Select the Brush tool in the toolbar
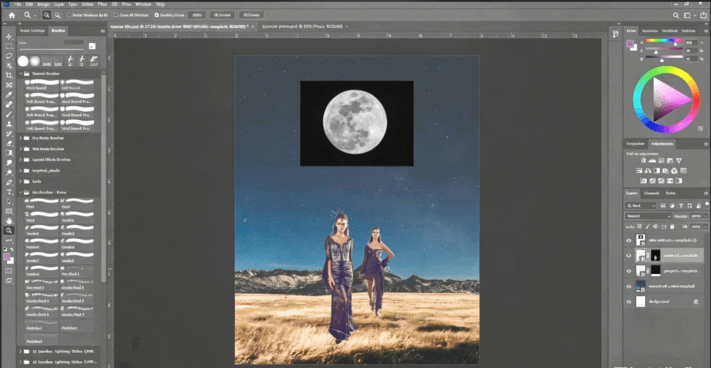The height and width of the screenshot is (368, 711). [x=9, y=114]
